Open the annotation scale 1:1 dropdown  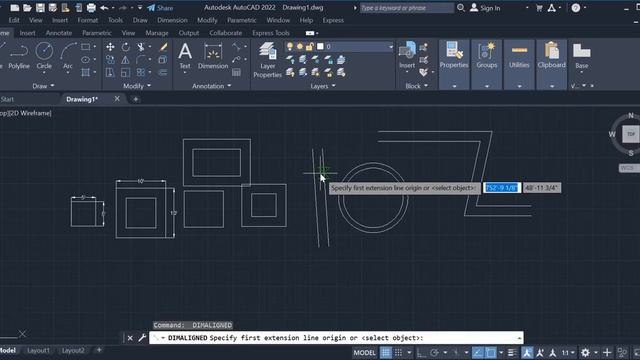pyautogui.click(x=568, y=353)
